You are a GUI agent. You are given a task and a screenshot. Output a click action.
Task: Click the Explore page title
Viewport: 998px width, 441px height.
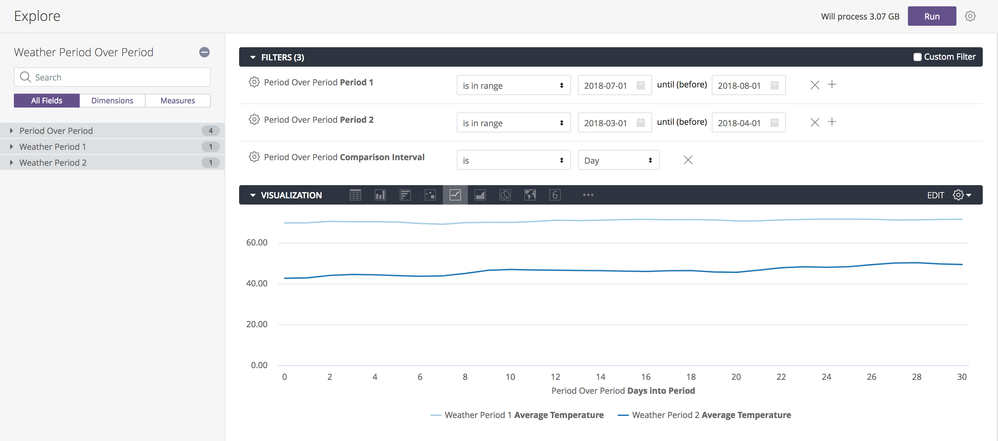pos(38,17)
